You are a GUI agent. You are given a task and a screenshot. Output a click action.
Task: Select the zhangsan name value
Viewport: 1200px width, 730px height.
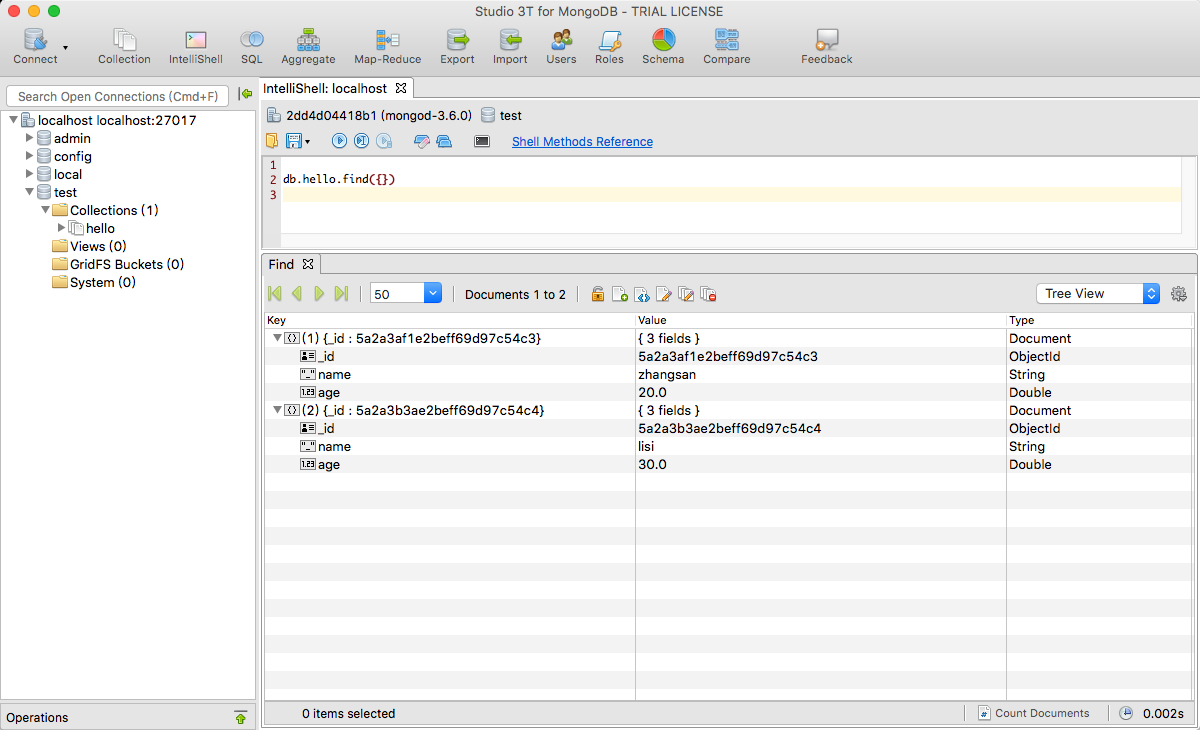[x=667, y=374]
